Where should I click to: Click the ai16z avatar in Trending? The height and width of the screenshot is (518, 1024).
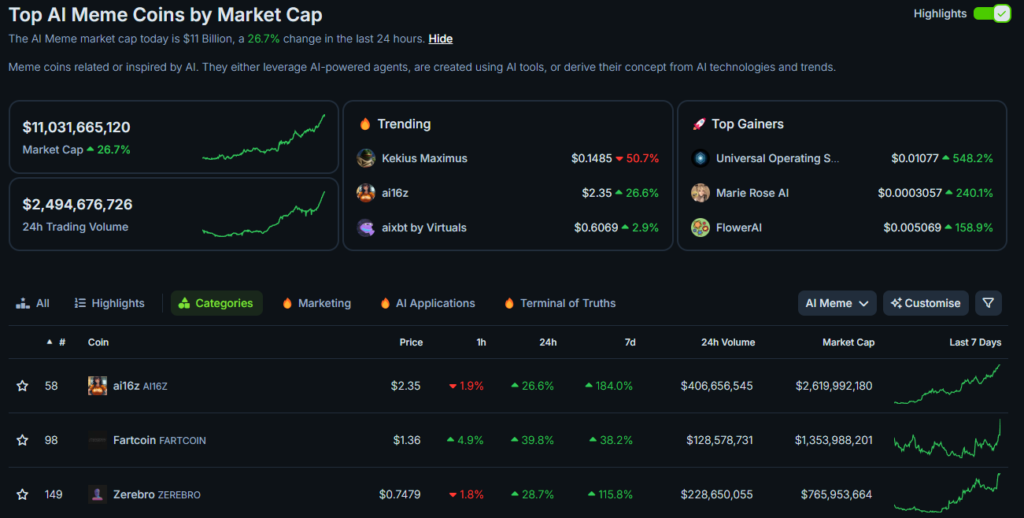[x=366, y=193]
